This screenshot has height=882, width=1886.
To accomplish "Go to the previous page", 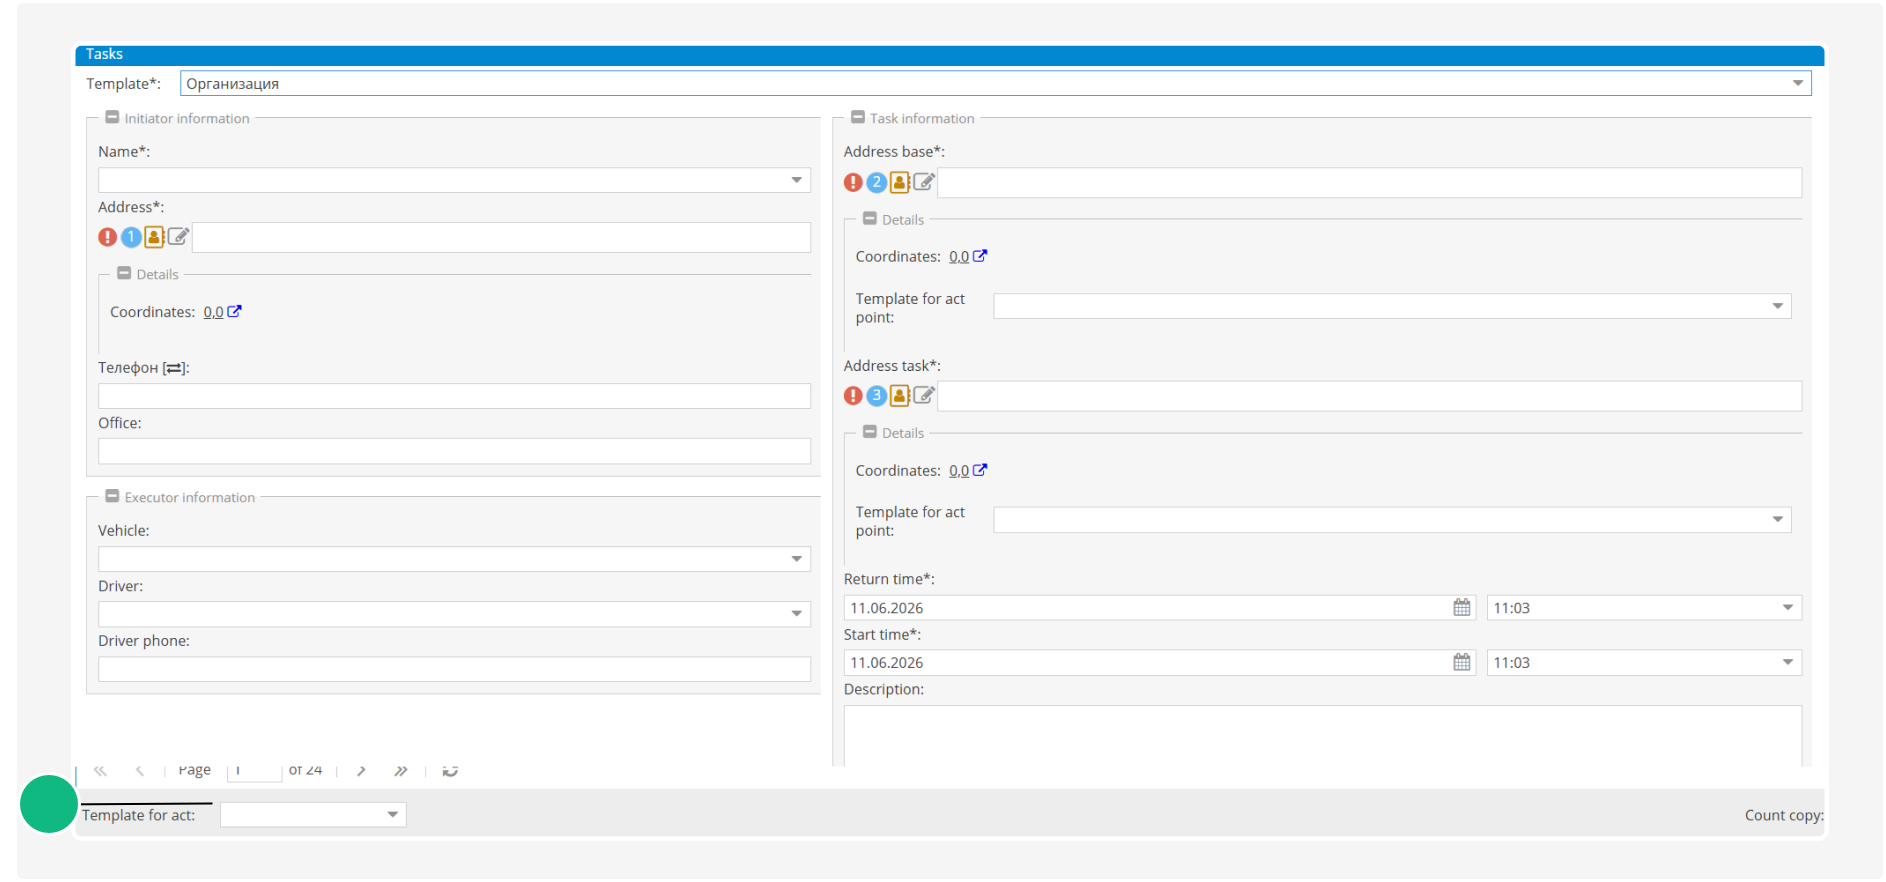I will click(x=140, y=771).
